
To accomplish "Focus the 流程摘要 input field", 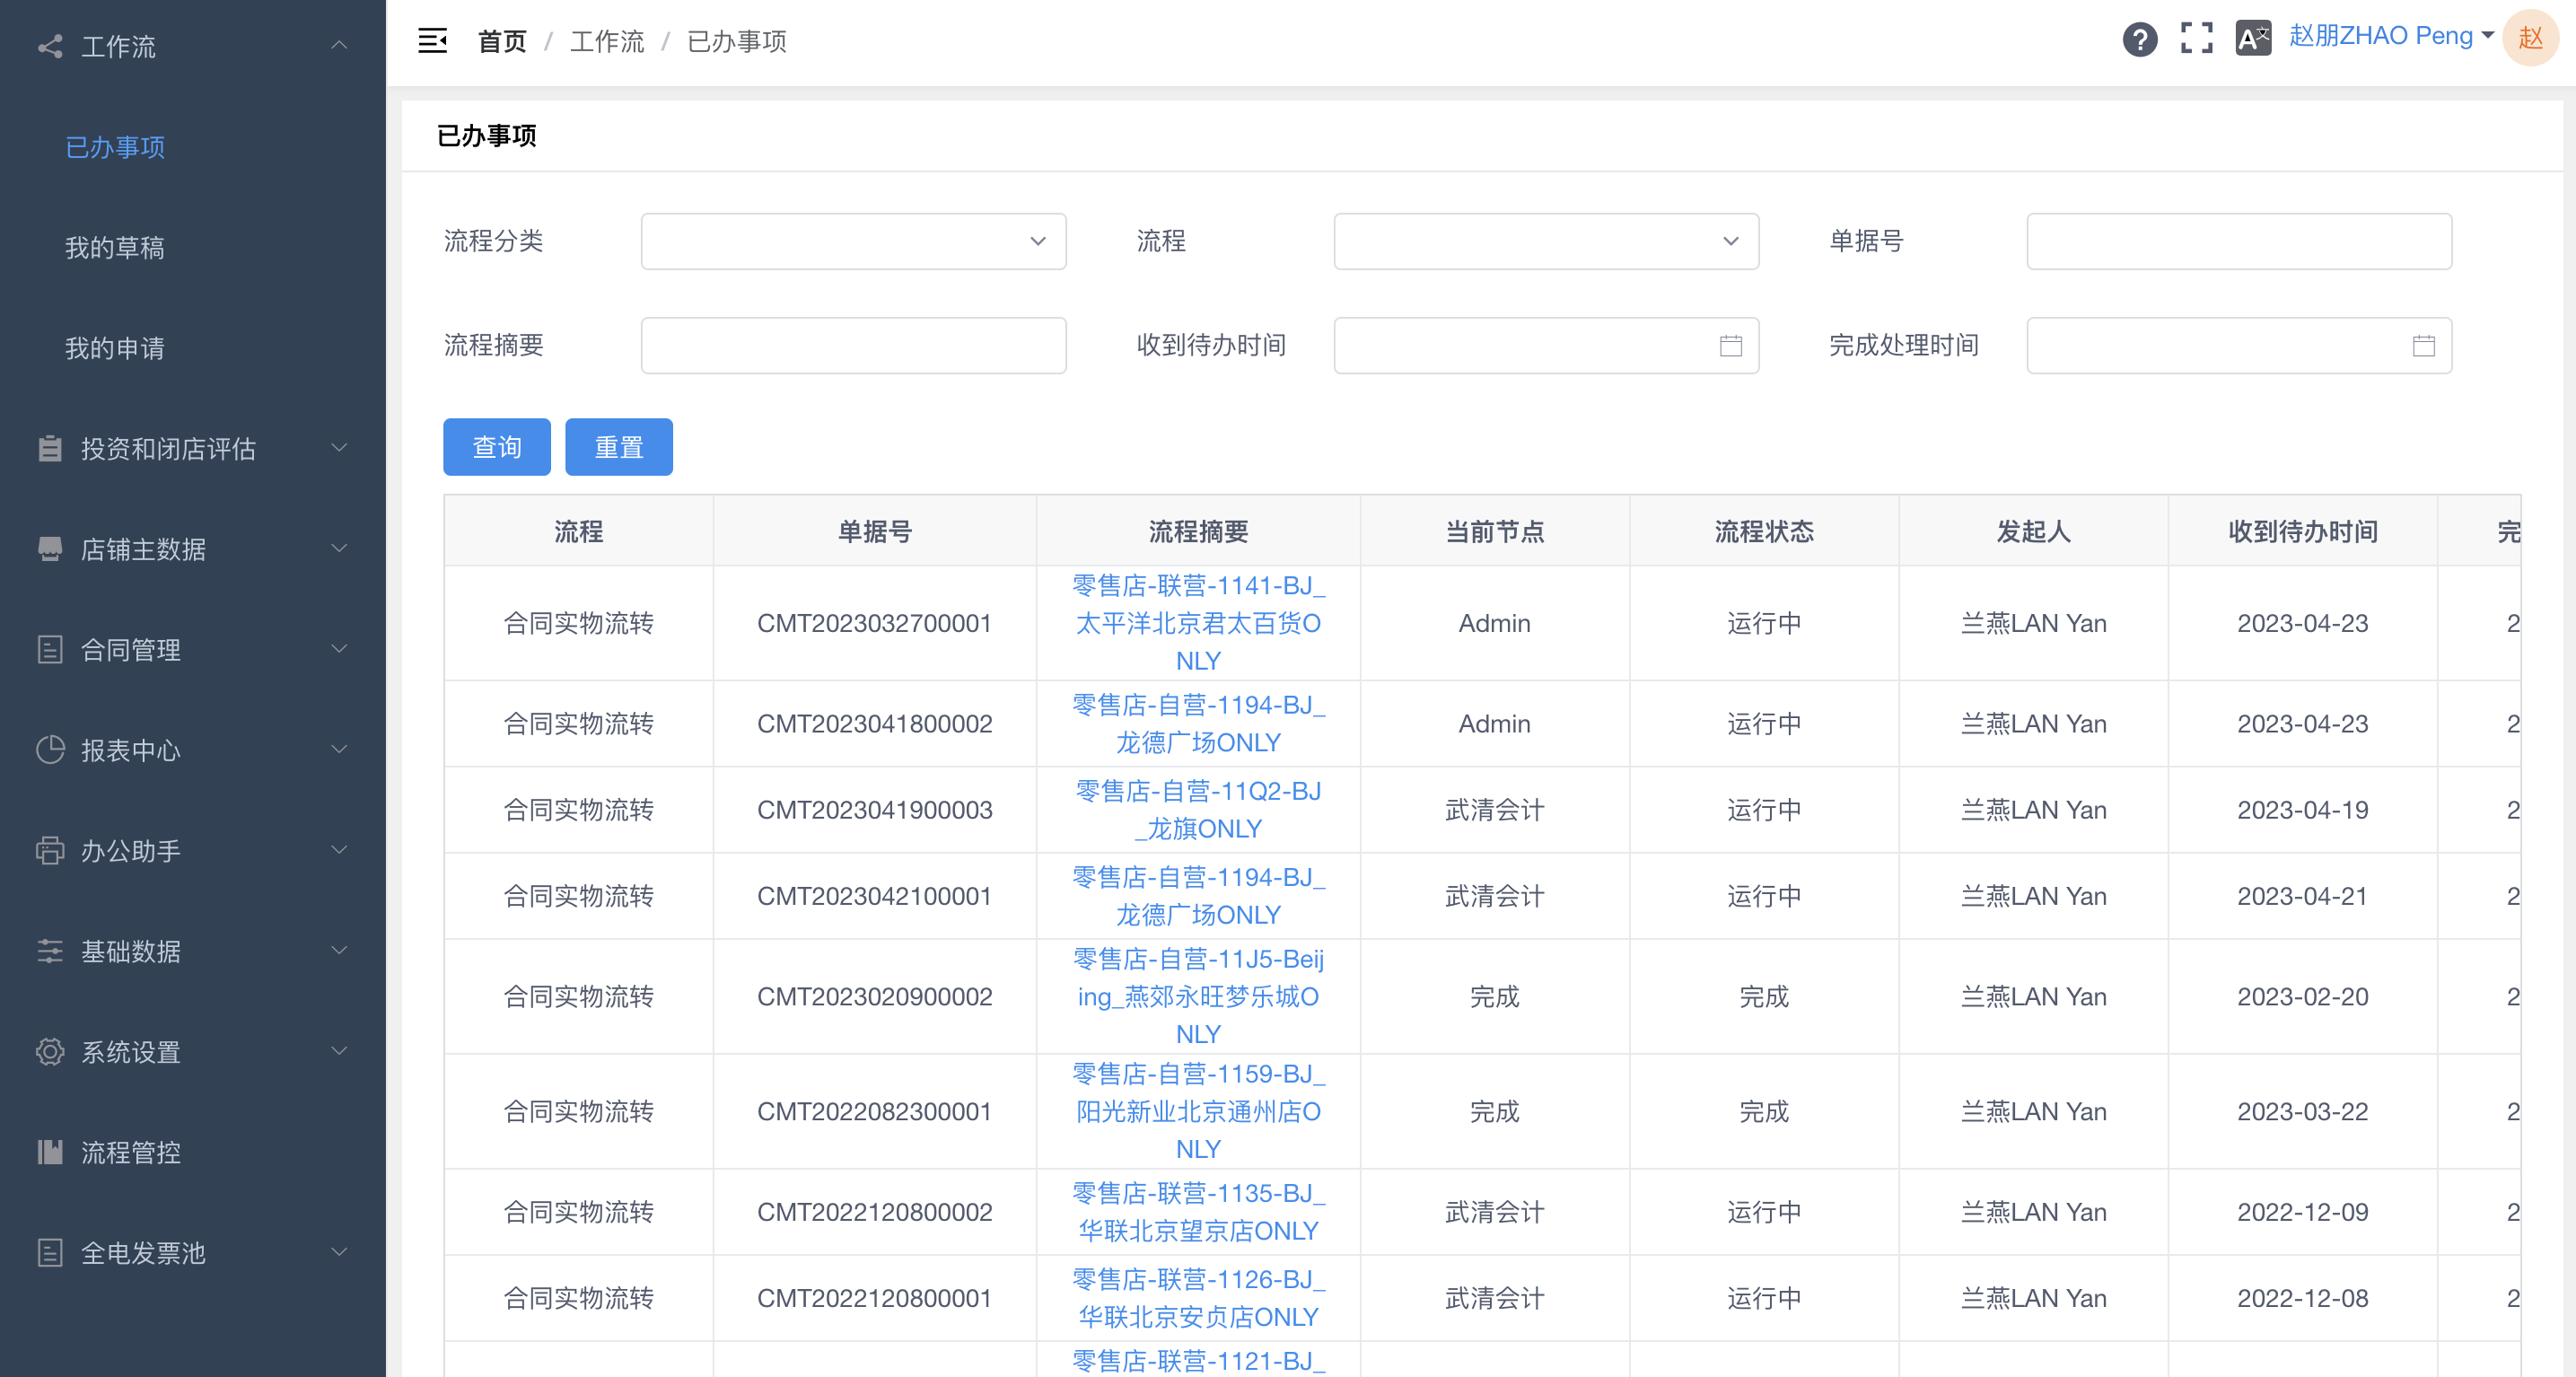I will [x=853, y=346].
